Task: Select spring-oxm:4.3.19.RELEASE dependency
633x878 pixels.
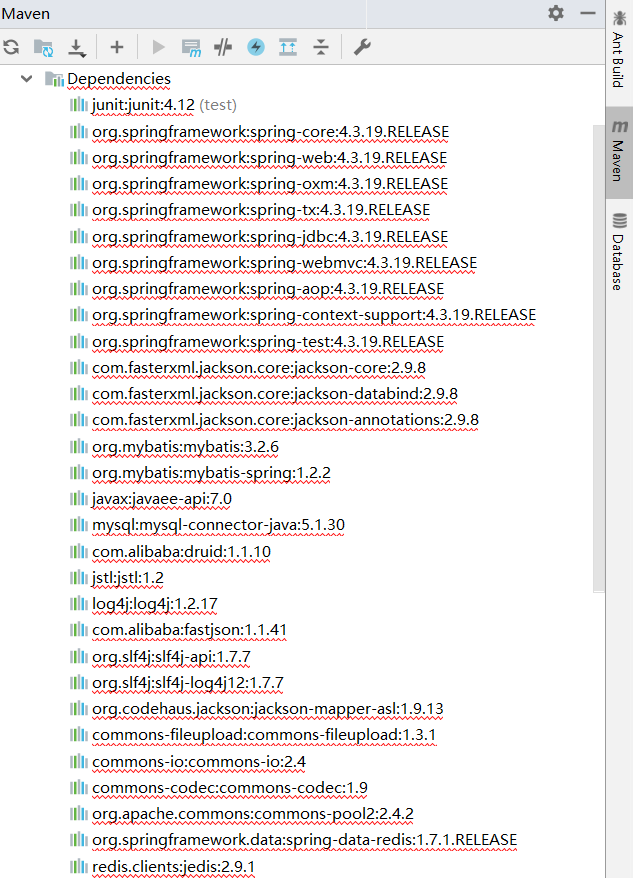Action: (259, 184)
